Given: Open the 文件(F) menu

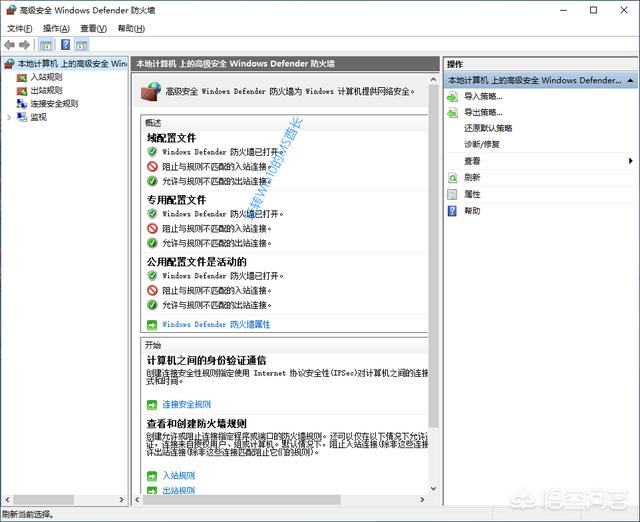Looking at the screenshot, I should pyautogui.click(x=20, y=29).
